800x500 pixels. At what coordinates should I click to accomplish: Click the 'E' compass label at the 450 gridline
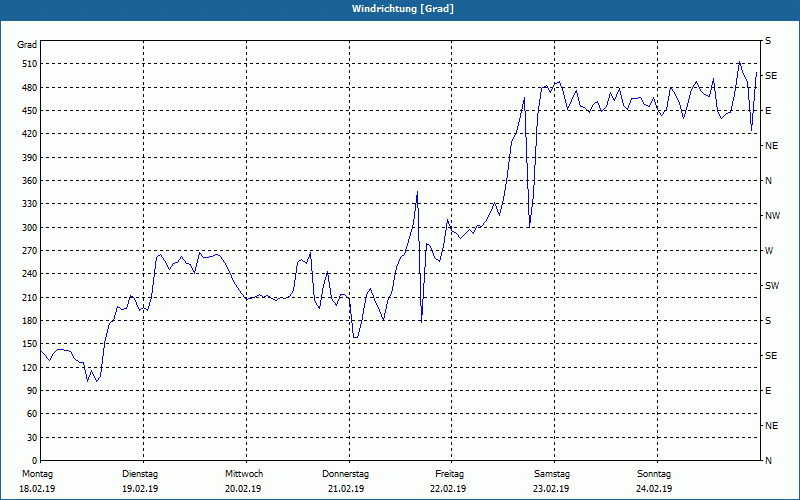click(x=768, y=111)
